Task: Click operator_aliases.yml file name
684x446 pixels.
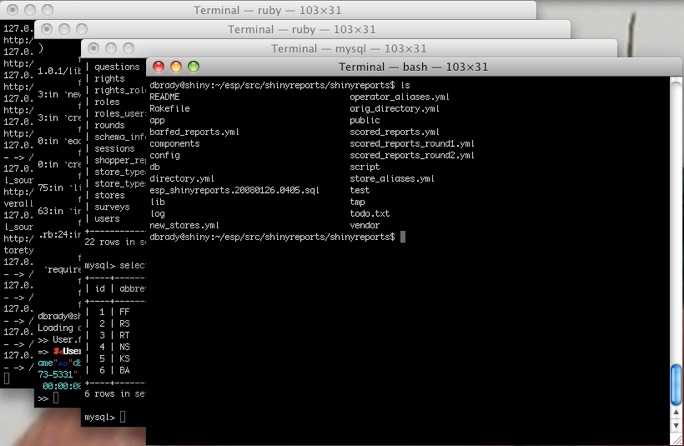Action: click(399, 97)
